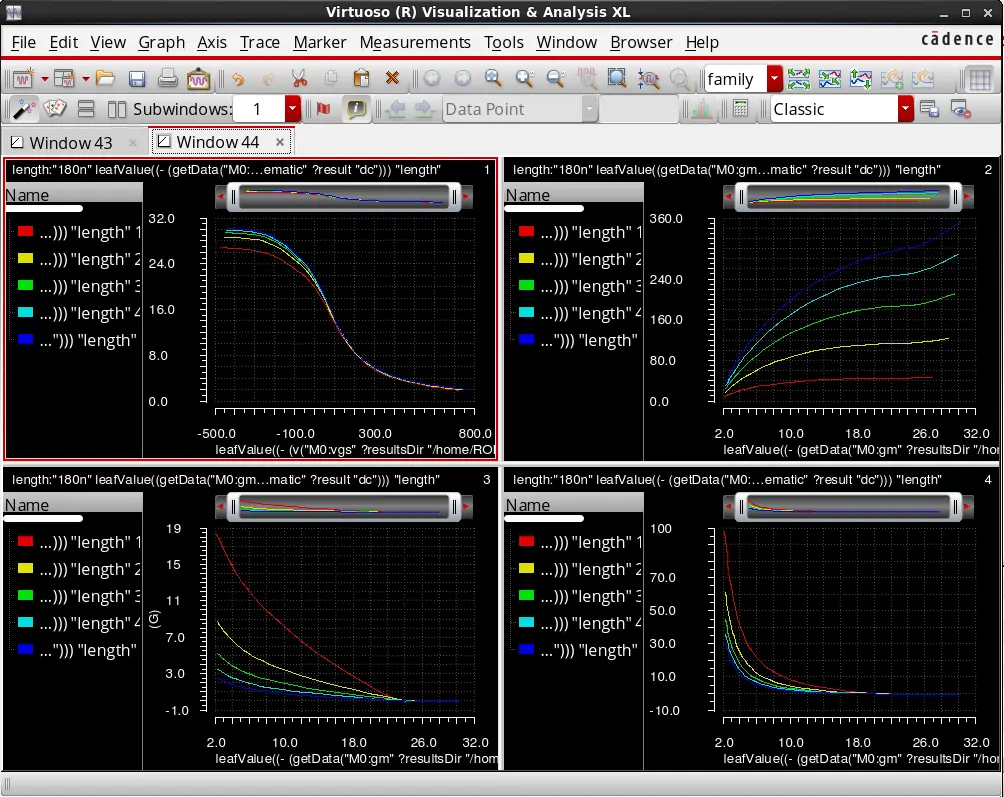Open the Classic workspace dropdown
Image resolution: width=1004 pixels, height=797 pixels.
(905, 109)
